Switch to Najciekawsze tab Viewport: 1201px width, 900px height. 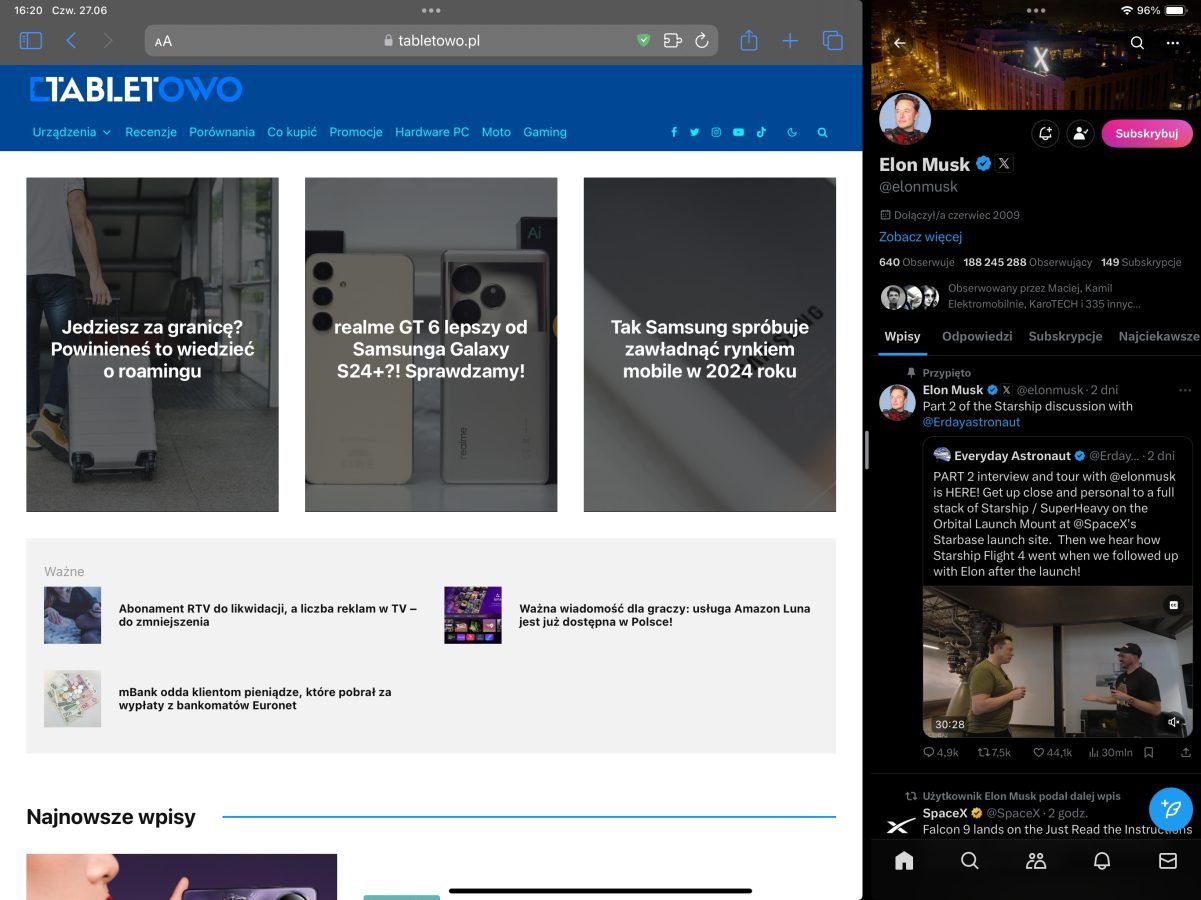click(1159, 337)
